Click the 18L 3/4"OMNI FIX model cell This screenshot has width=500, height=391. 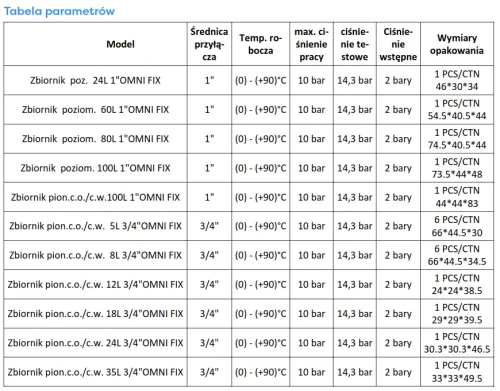click(96, 314)
